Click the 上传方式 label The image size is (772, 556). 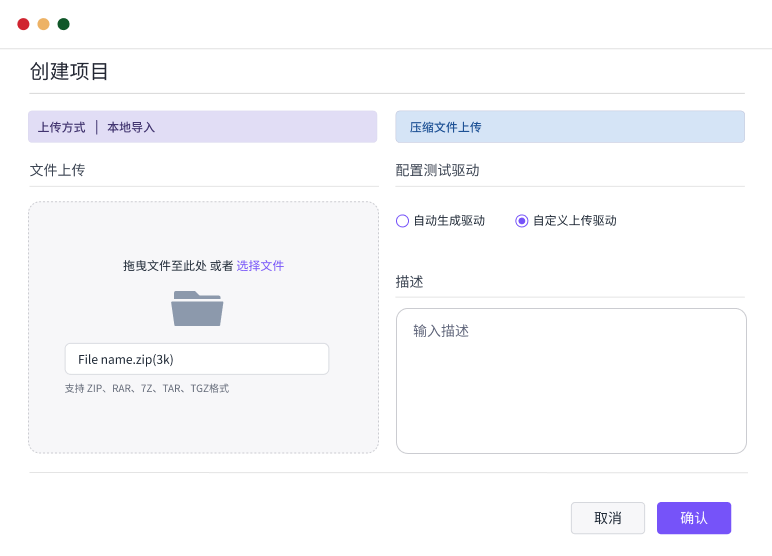[x=61, y=127]
